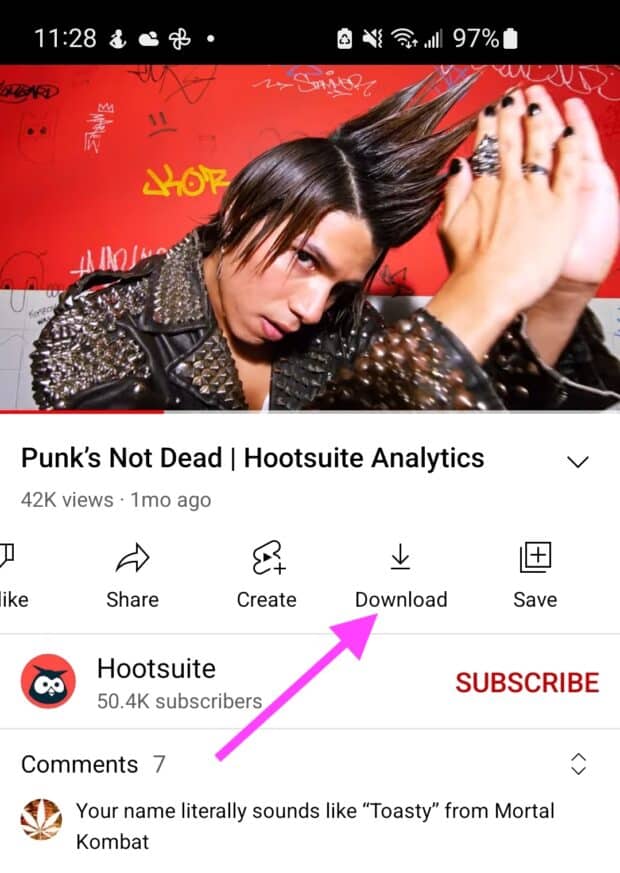Open the Toasty Mortal Kombat comment
620x873 pixels.
point(315,826)
